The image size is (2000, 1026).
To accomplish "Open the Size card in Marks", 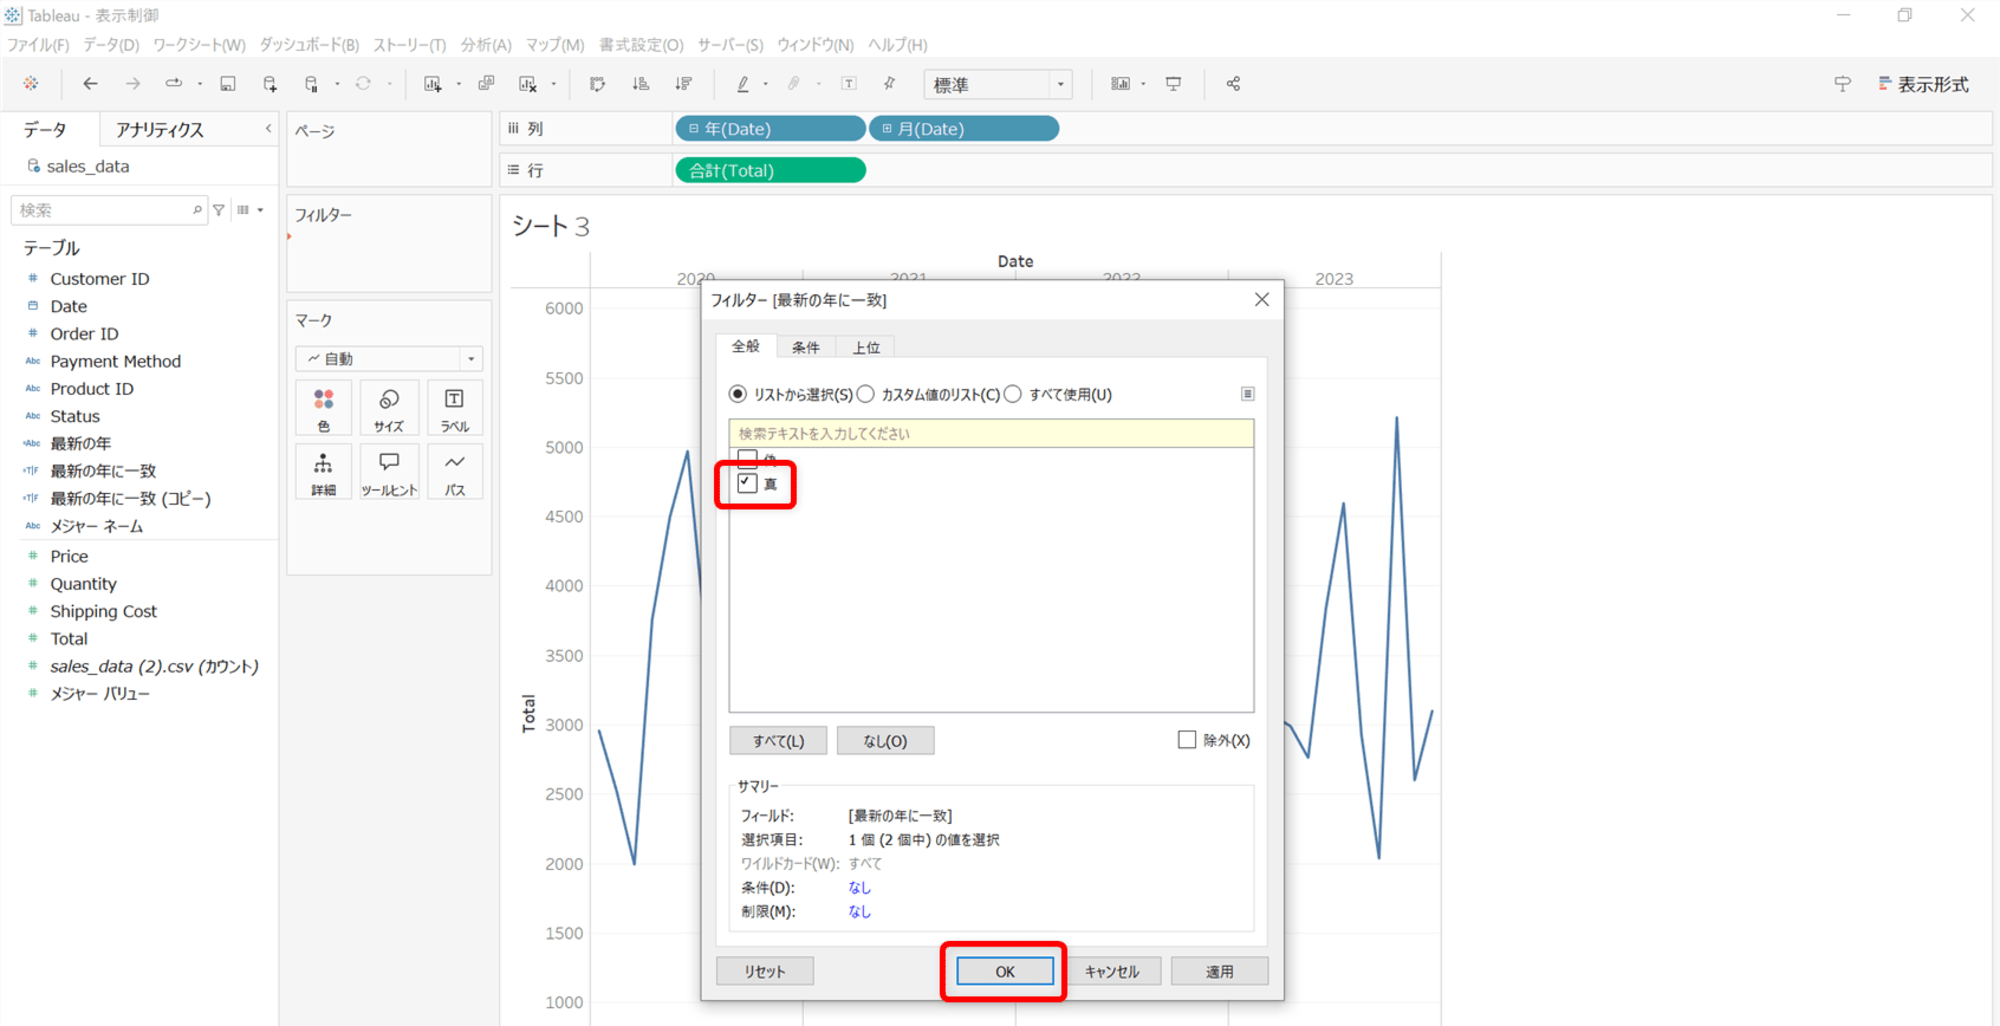I will pyautogui.click(x=389, y=408).
